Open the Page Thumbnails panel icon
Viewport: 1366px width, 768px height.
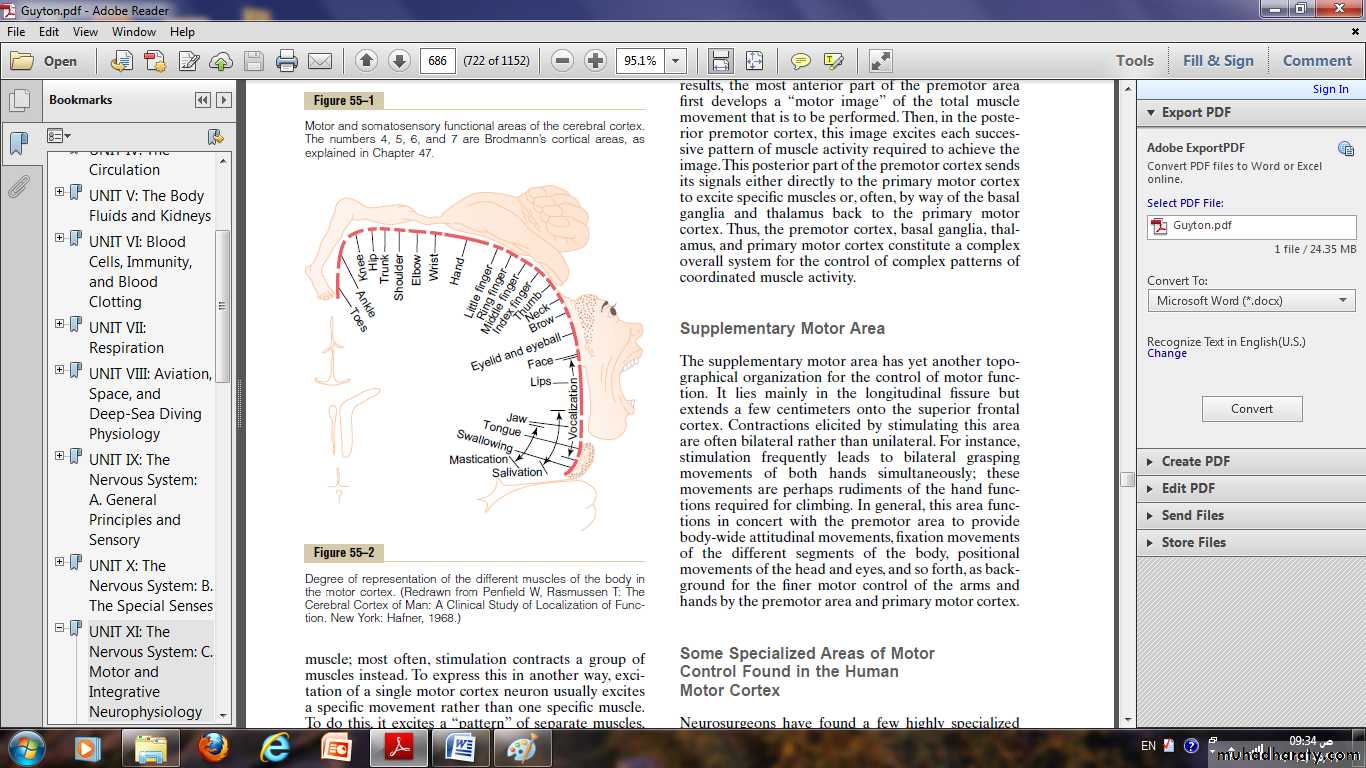18,100
